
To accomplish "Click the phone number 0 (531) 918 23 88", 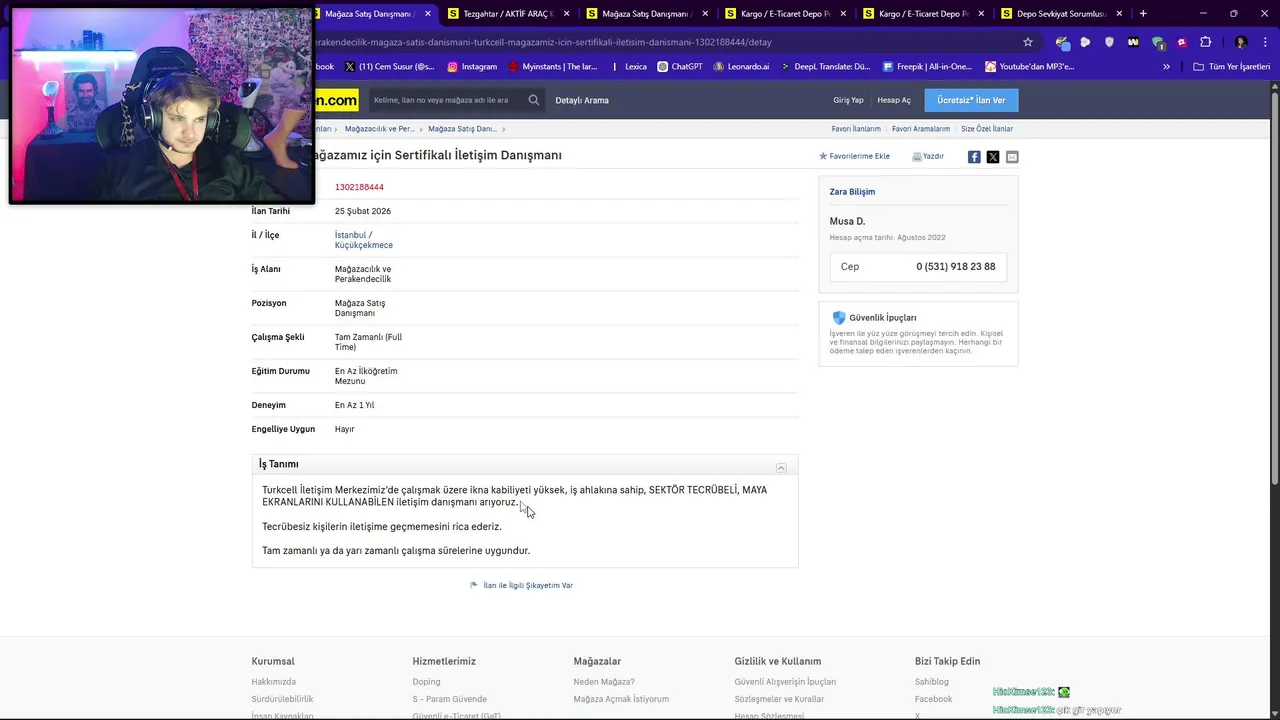I will click(x=955, y=267).
